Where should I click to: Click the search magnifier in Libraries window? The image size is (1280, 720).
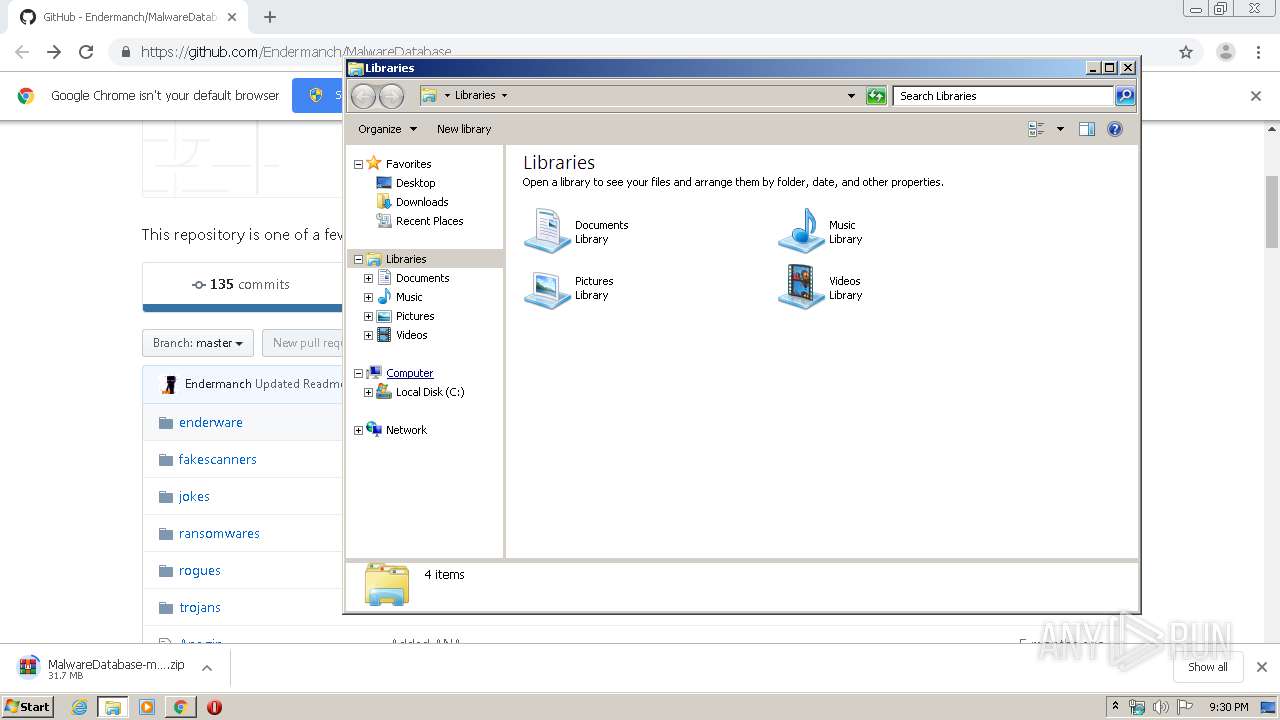(x=1125, y=96)
